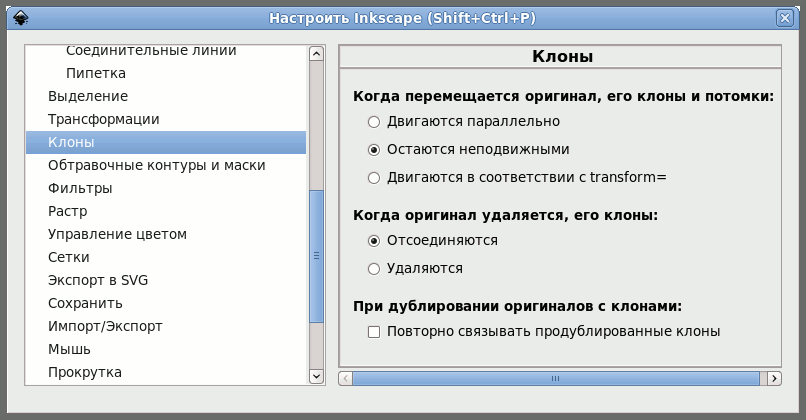Viewport: 806px width, 420px height.
Task: Open 'Обтравочные контуры и маски' page
Action: pos(166,165)
